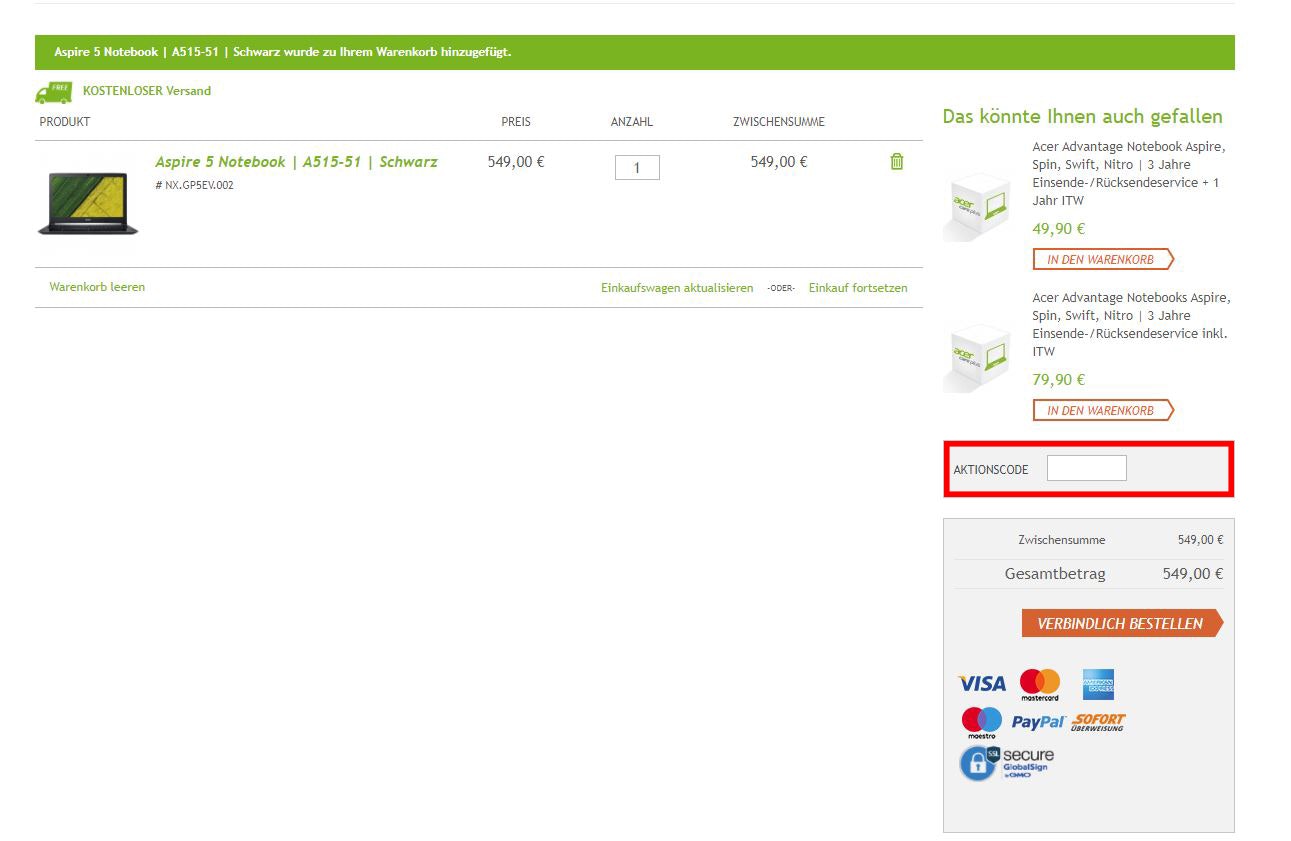Click Einkaufswagen aktualisieren link
The width and height of the screenshot is (1291, 841).
click(x=677, y=288)
